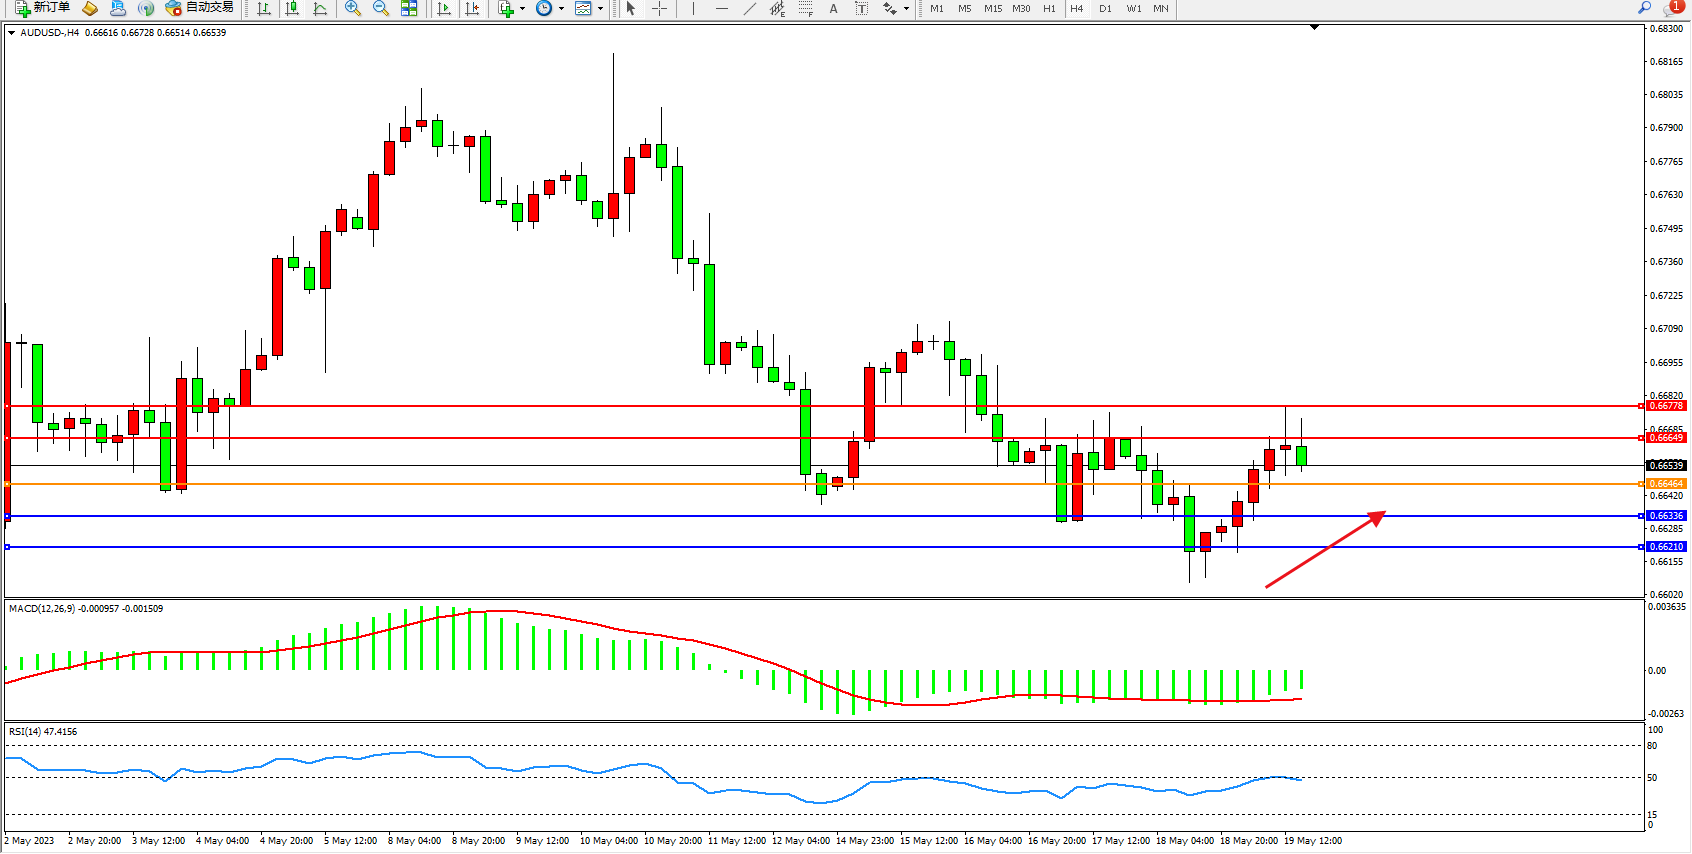The height and width of the screenshot is (854, 1692).
Task: Draw a trendline with the diagonal line tool
Action: (x=750, y=8)
